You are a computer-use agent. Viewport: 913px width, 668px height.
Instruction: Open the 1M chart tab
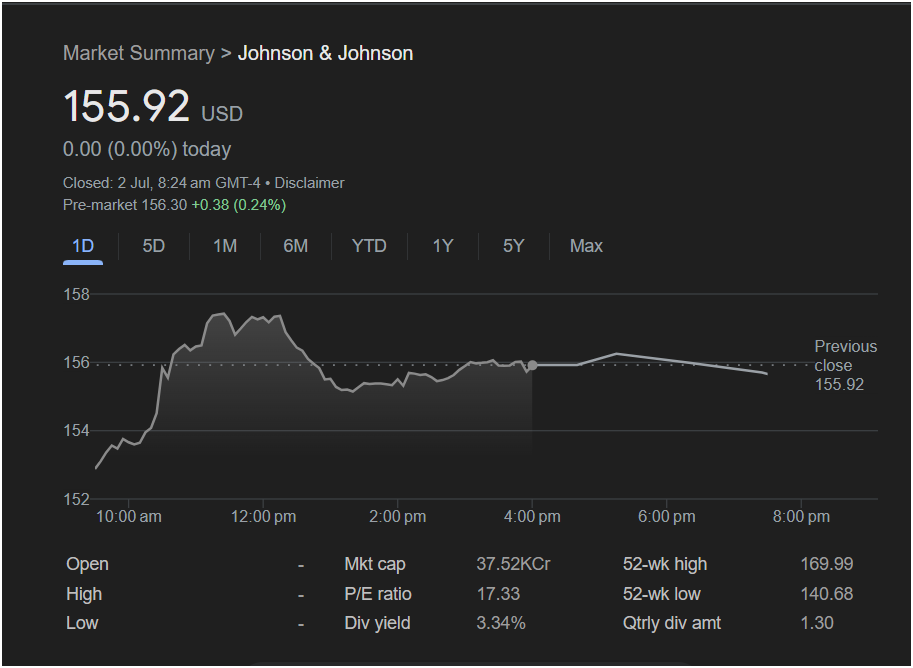coord(225,246)
